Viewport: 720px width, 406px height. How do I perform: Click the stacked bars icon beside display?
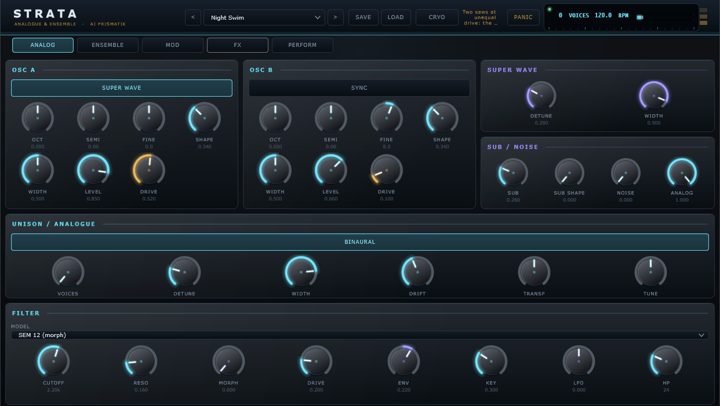point(704,17)
